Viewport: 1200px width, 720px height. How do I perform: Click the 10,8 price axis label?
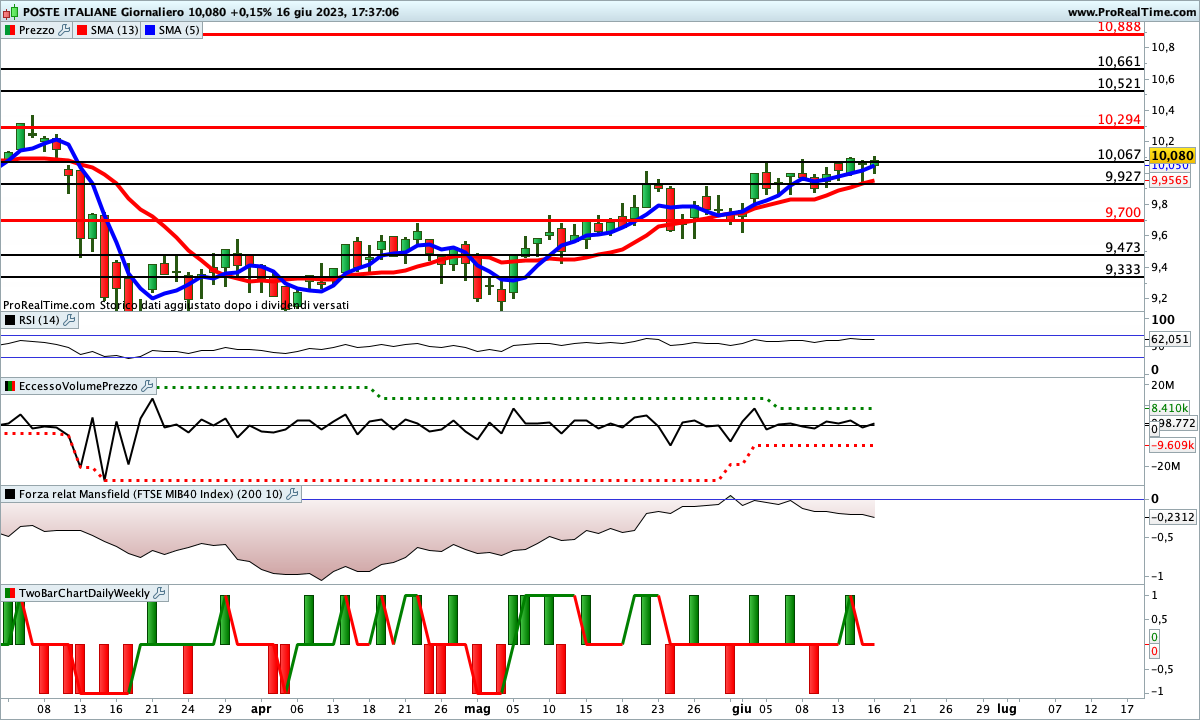coord(1162,47)
